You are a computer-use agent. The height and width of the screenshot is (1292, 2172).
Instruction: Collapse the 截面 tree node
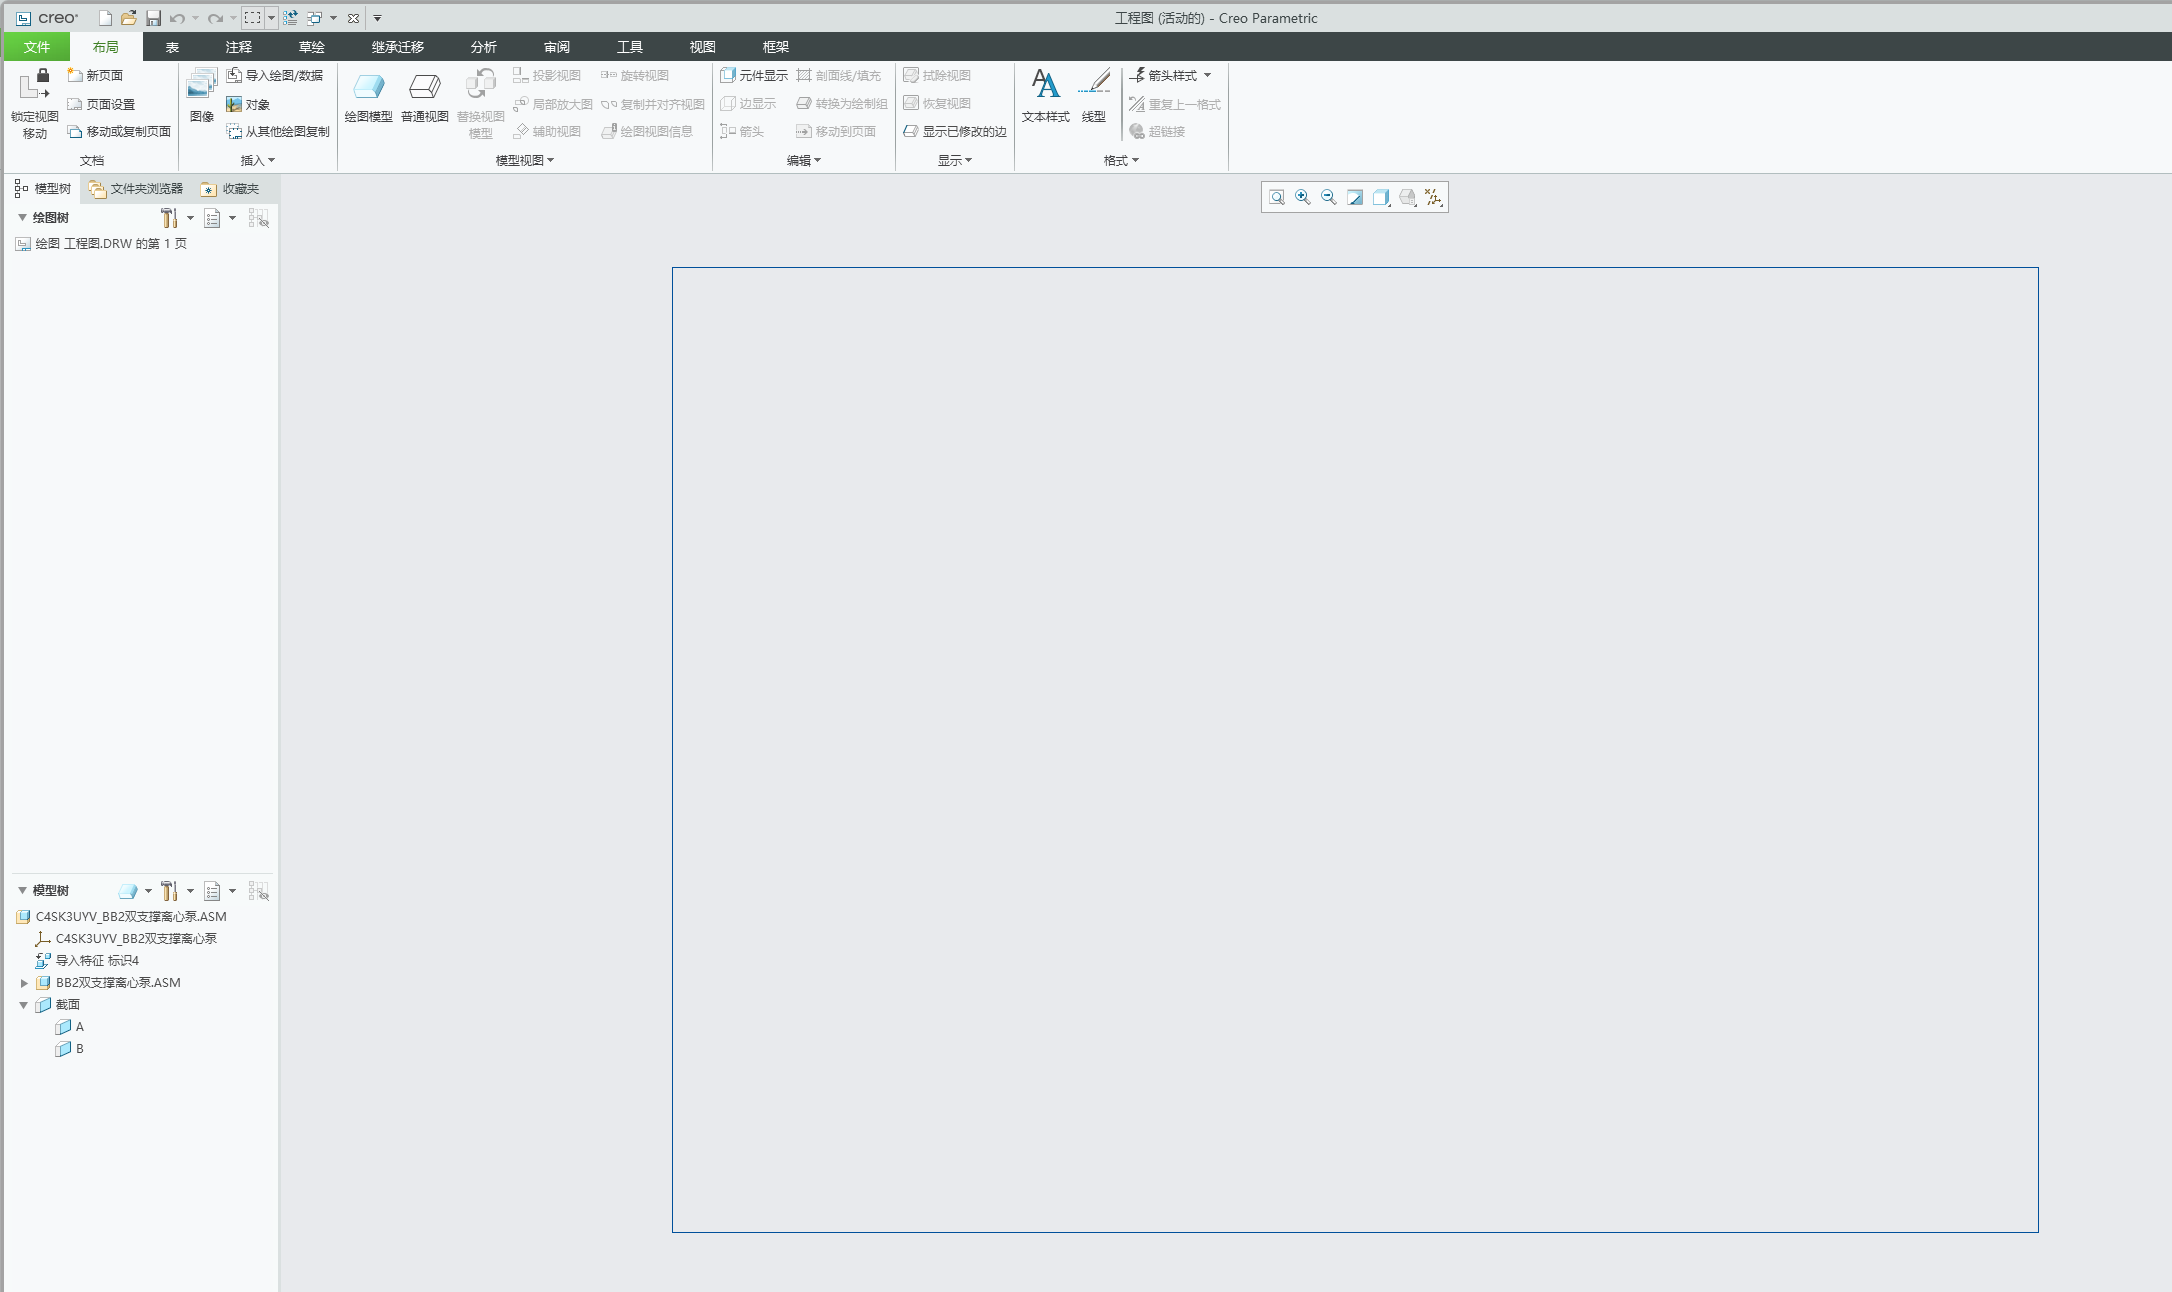(24, 1005)
